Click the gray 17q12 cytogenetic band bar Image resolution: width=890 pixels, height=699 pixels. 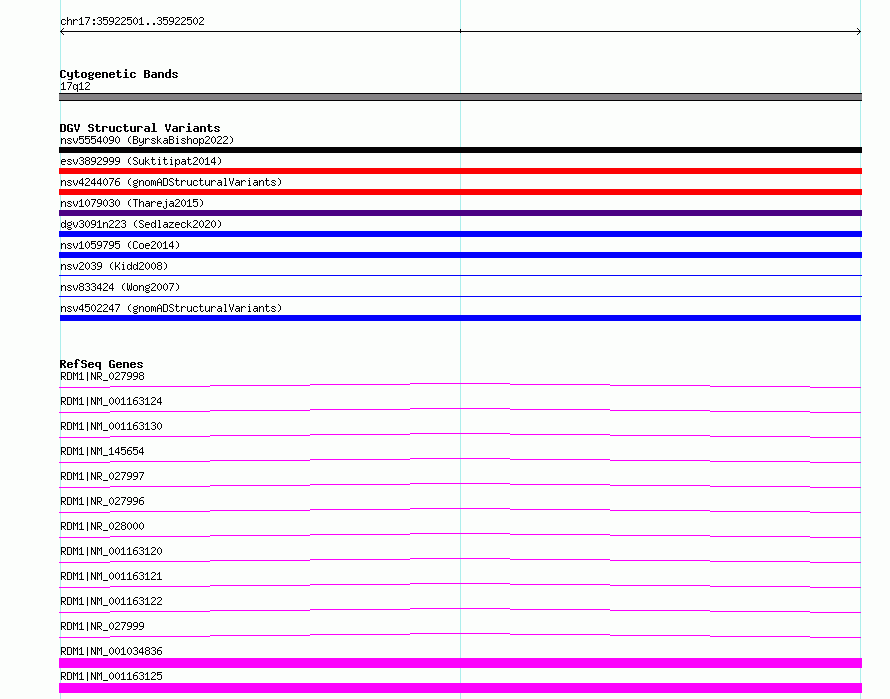tap(460, 97)
